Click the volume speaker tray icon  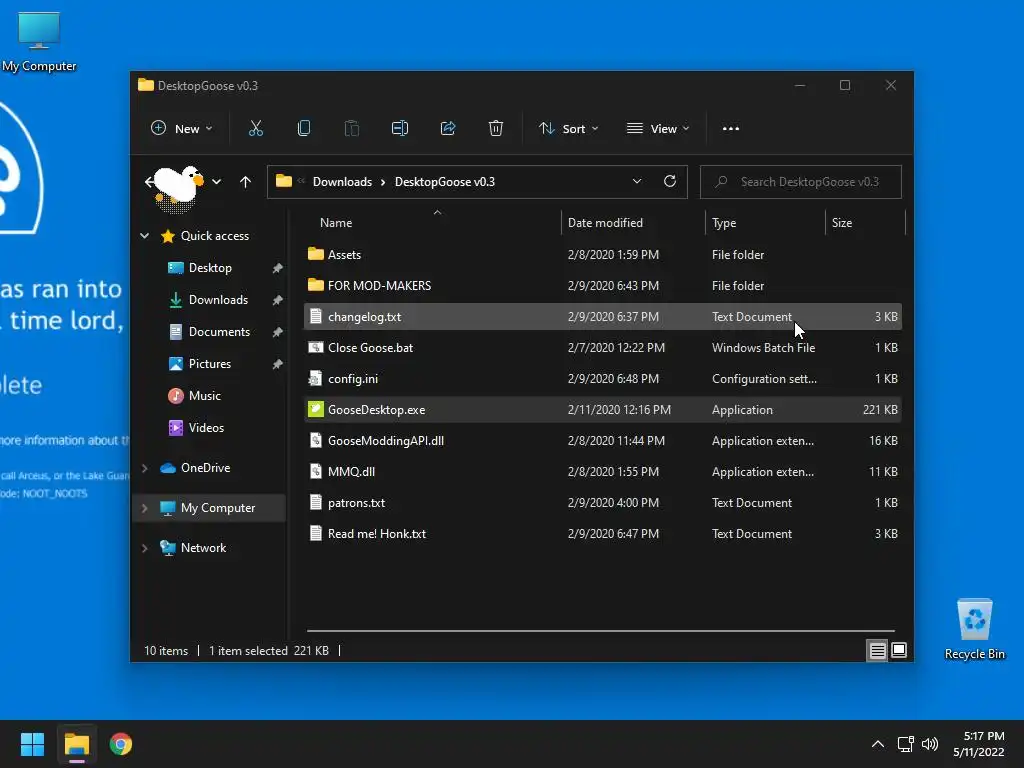(930, 744)
